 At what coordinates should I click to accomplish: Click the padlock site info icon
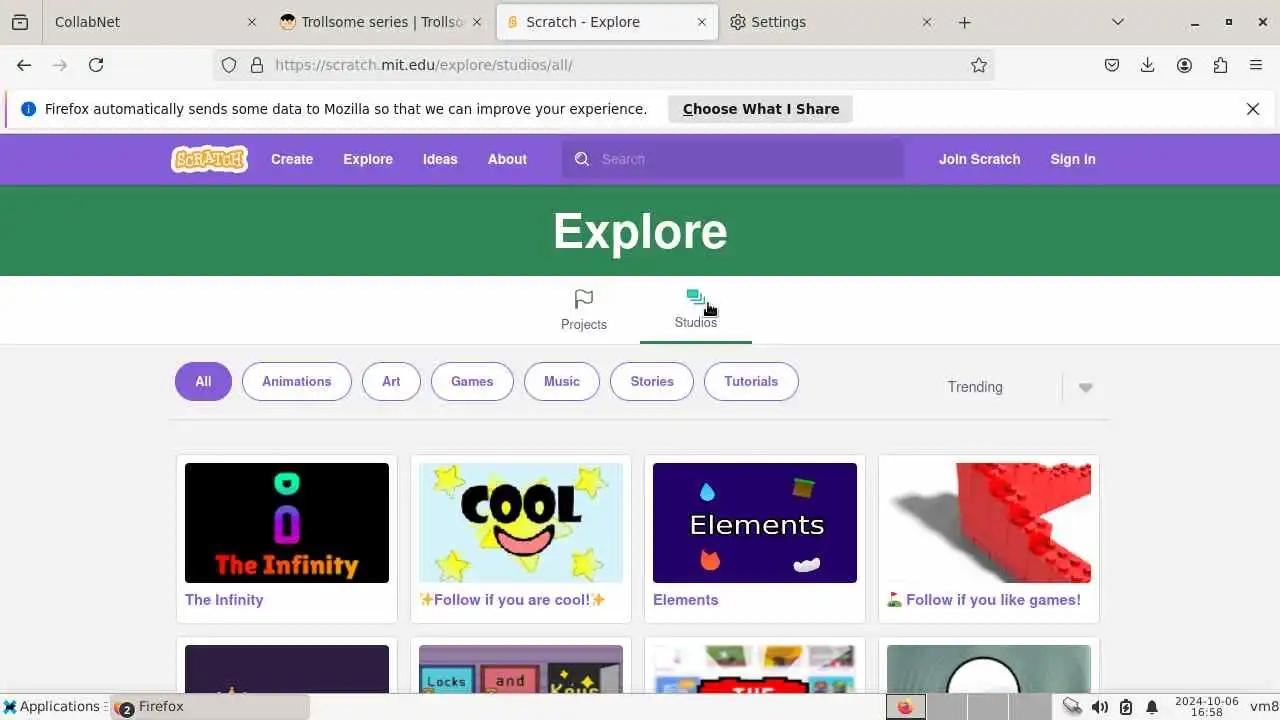point(257,65)
